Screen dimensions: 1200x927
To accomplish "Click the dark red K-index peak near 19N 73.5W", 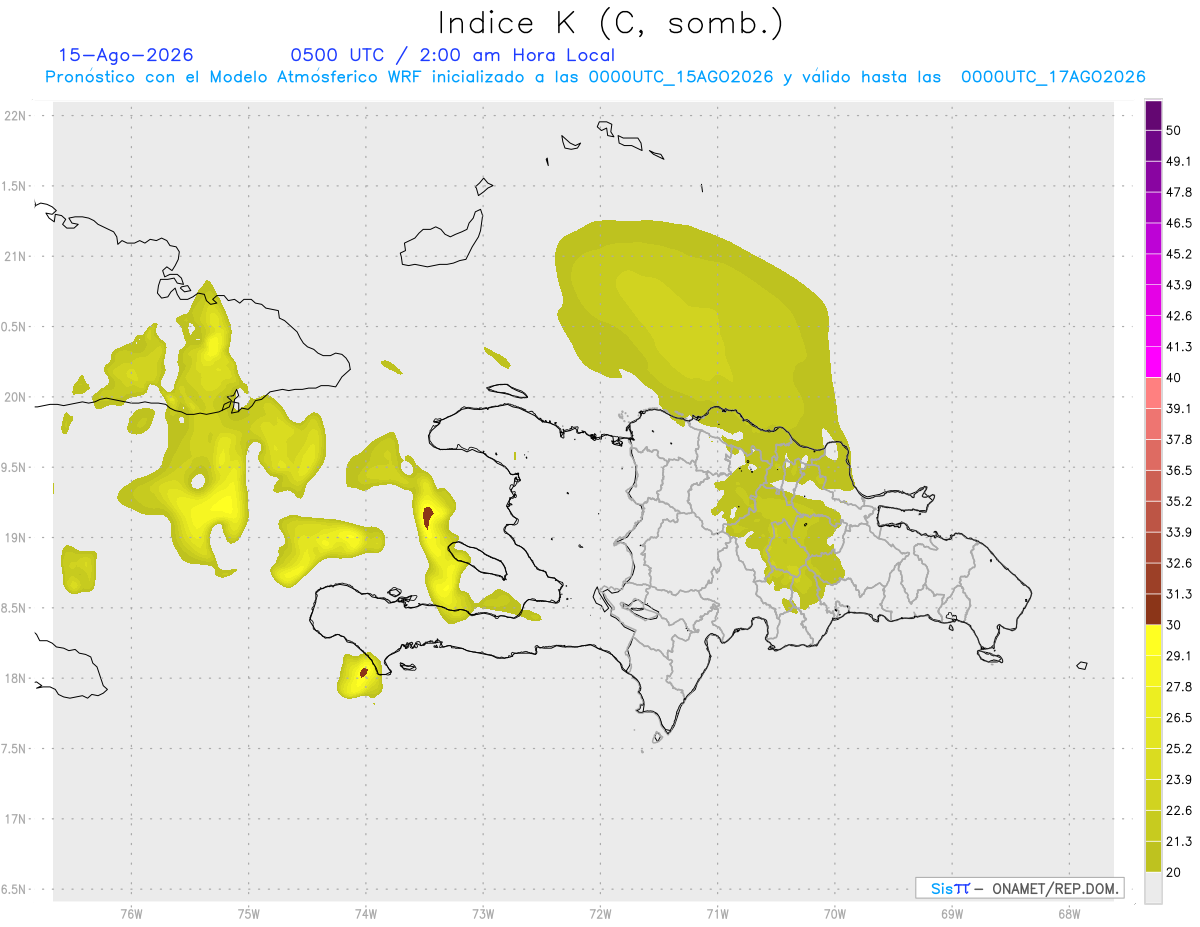I will (x=428, y=517).
